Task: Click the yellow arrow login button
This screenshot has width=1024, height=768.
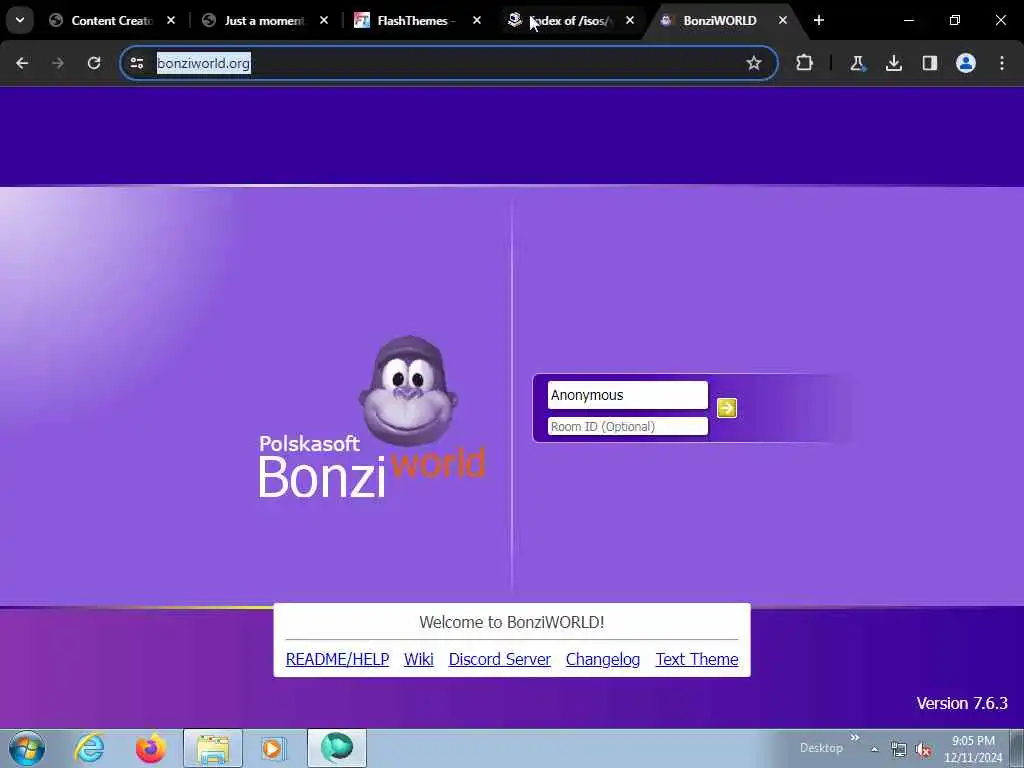Action: (x=726, y=408)
